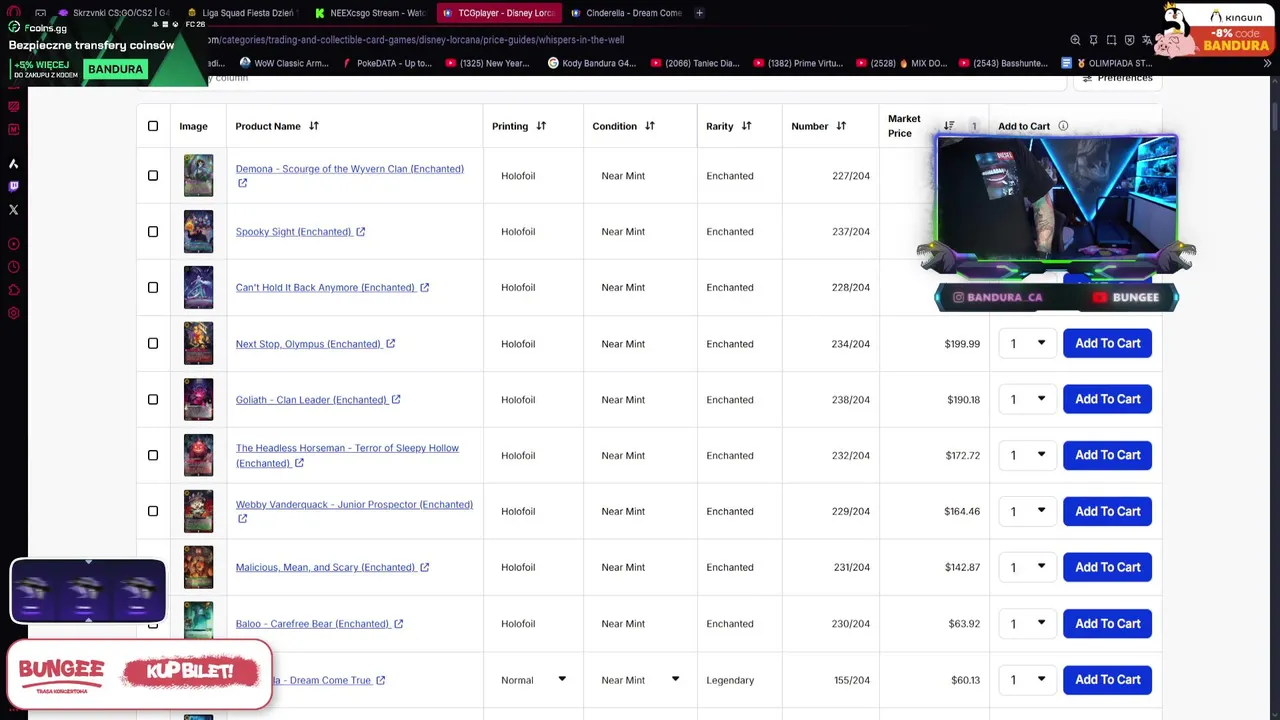Open Malicious, Mean, and Scary link
This screenshot has height=720, width=1280.
325,568
